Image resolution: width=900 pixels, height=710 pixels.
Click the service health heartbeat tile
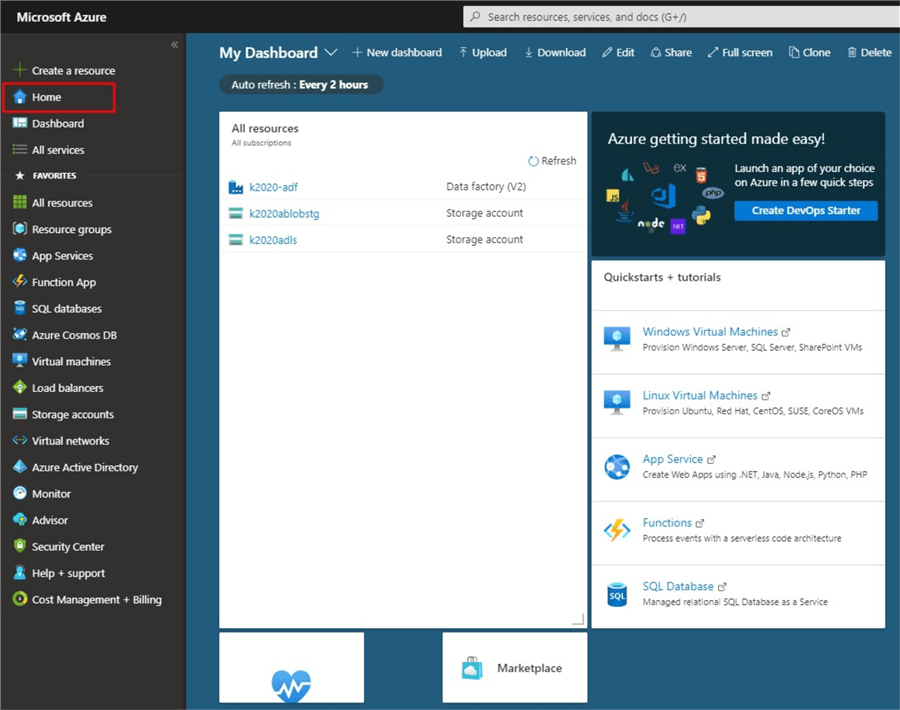pyautogui.click(x=292, y=668)
